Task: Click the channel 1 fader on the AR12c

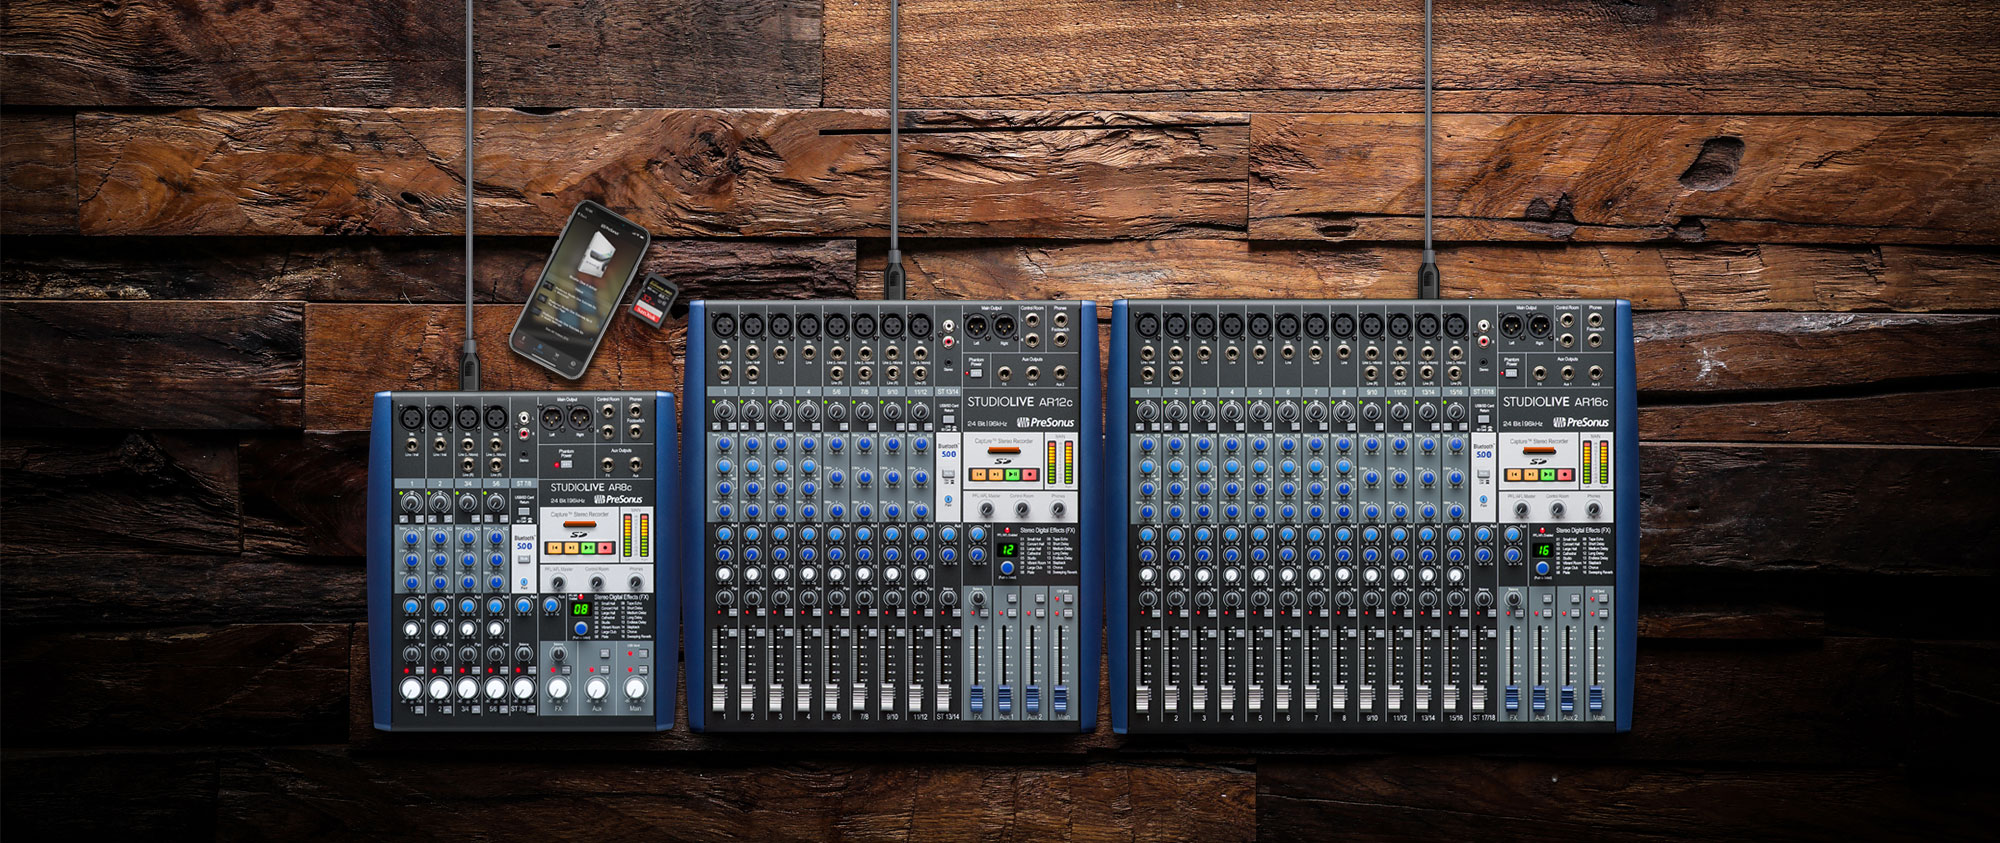Action: (720, 697)
